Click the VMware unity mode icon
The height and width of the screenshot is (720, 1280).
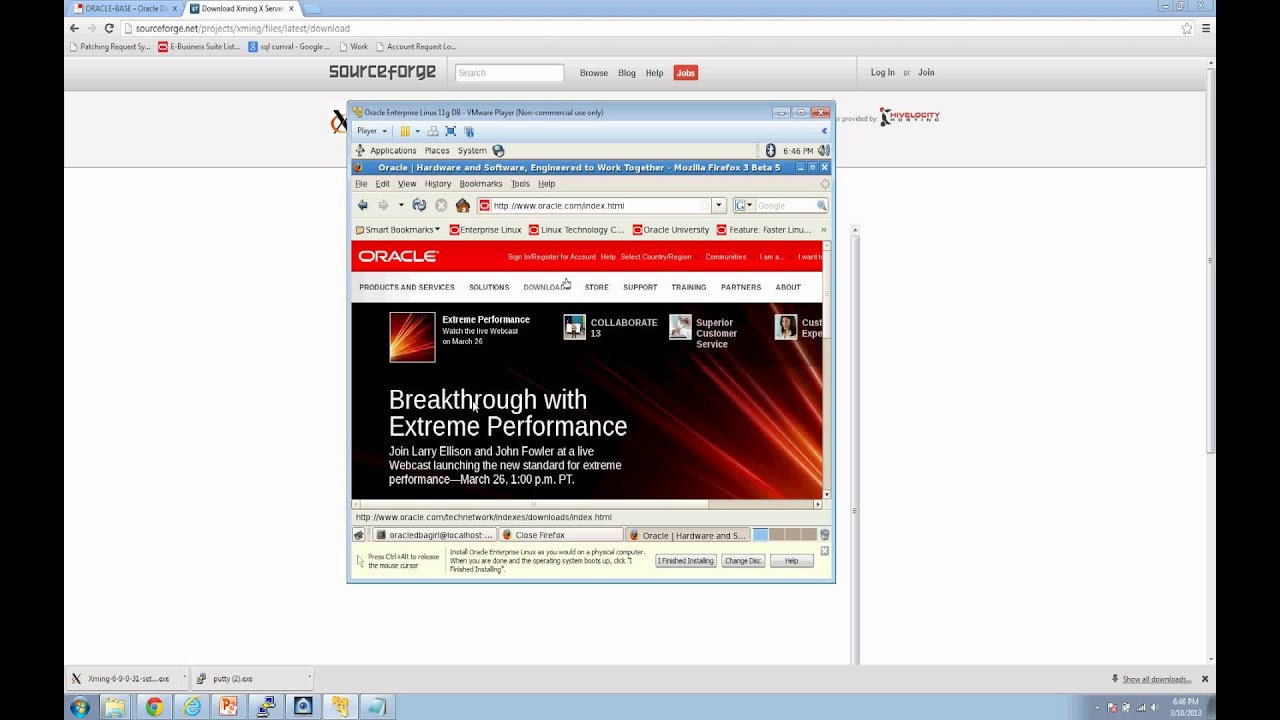coord(469,131)
